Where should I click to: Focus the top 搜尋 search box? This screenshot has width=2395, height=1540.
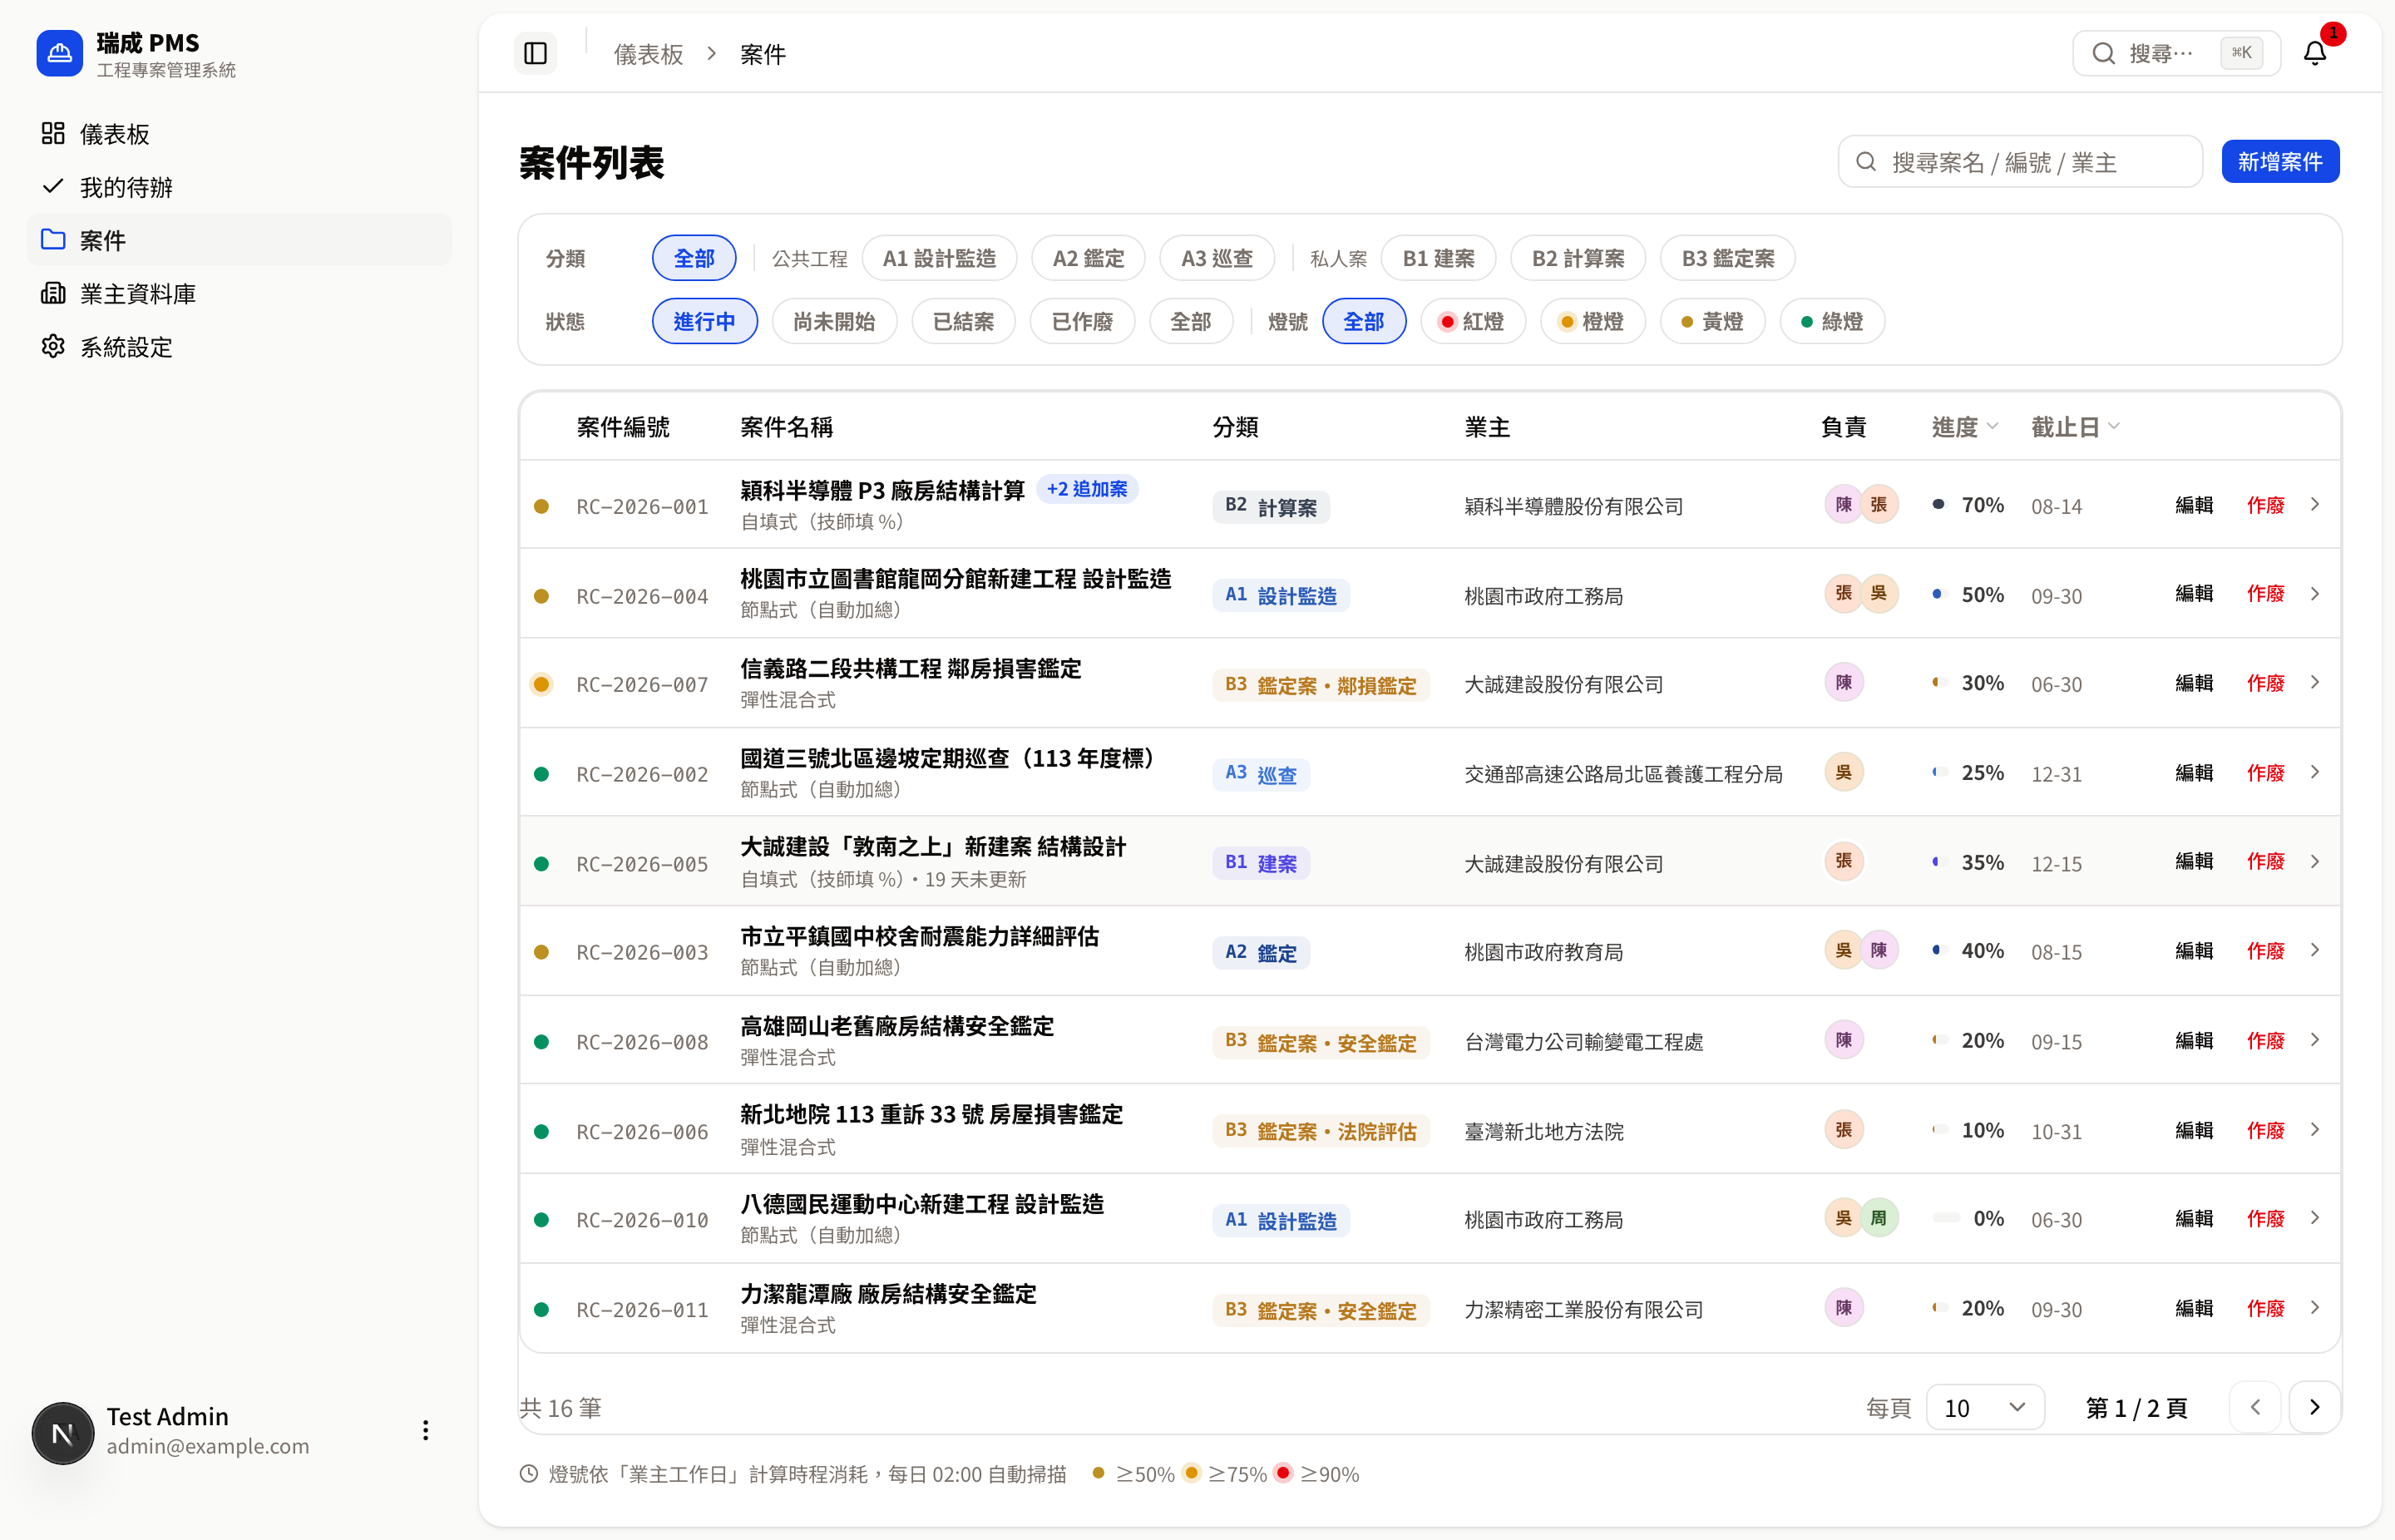tap(2176, 53)
